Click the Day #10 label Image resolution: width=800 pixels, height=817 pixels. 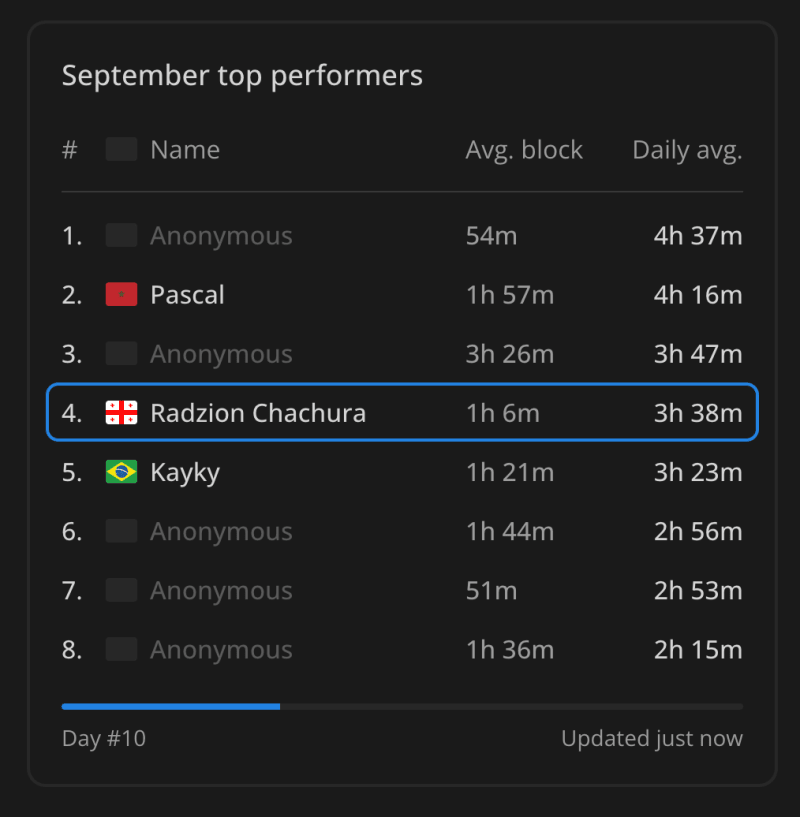coord(104,738)
